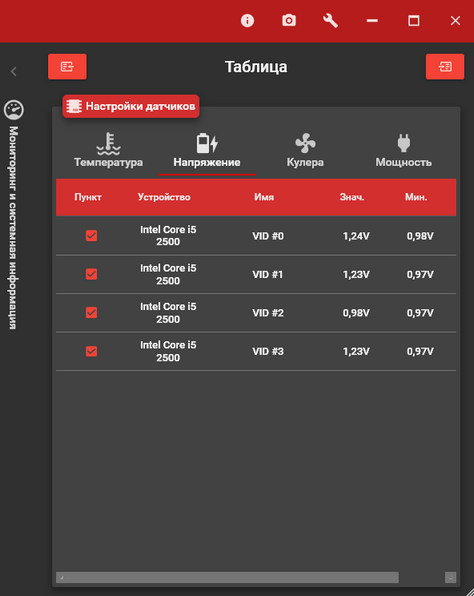Click the Знач. column header

pyautogui.click(x=352, y=197)
